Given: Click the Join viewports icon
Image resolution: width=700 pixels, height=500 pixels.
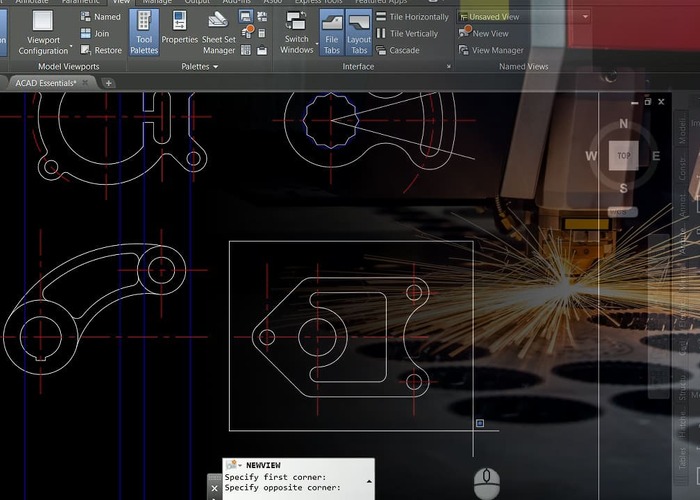Looking at the screenshot, I should click(85, 33).
